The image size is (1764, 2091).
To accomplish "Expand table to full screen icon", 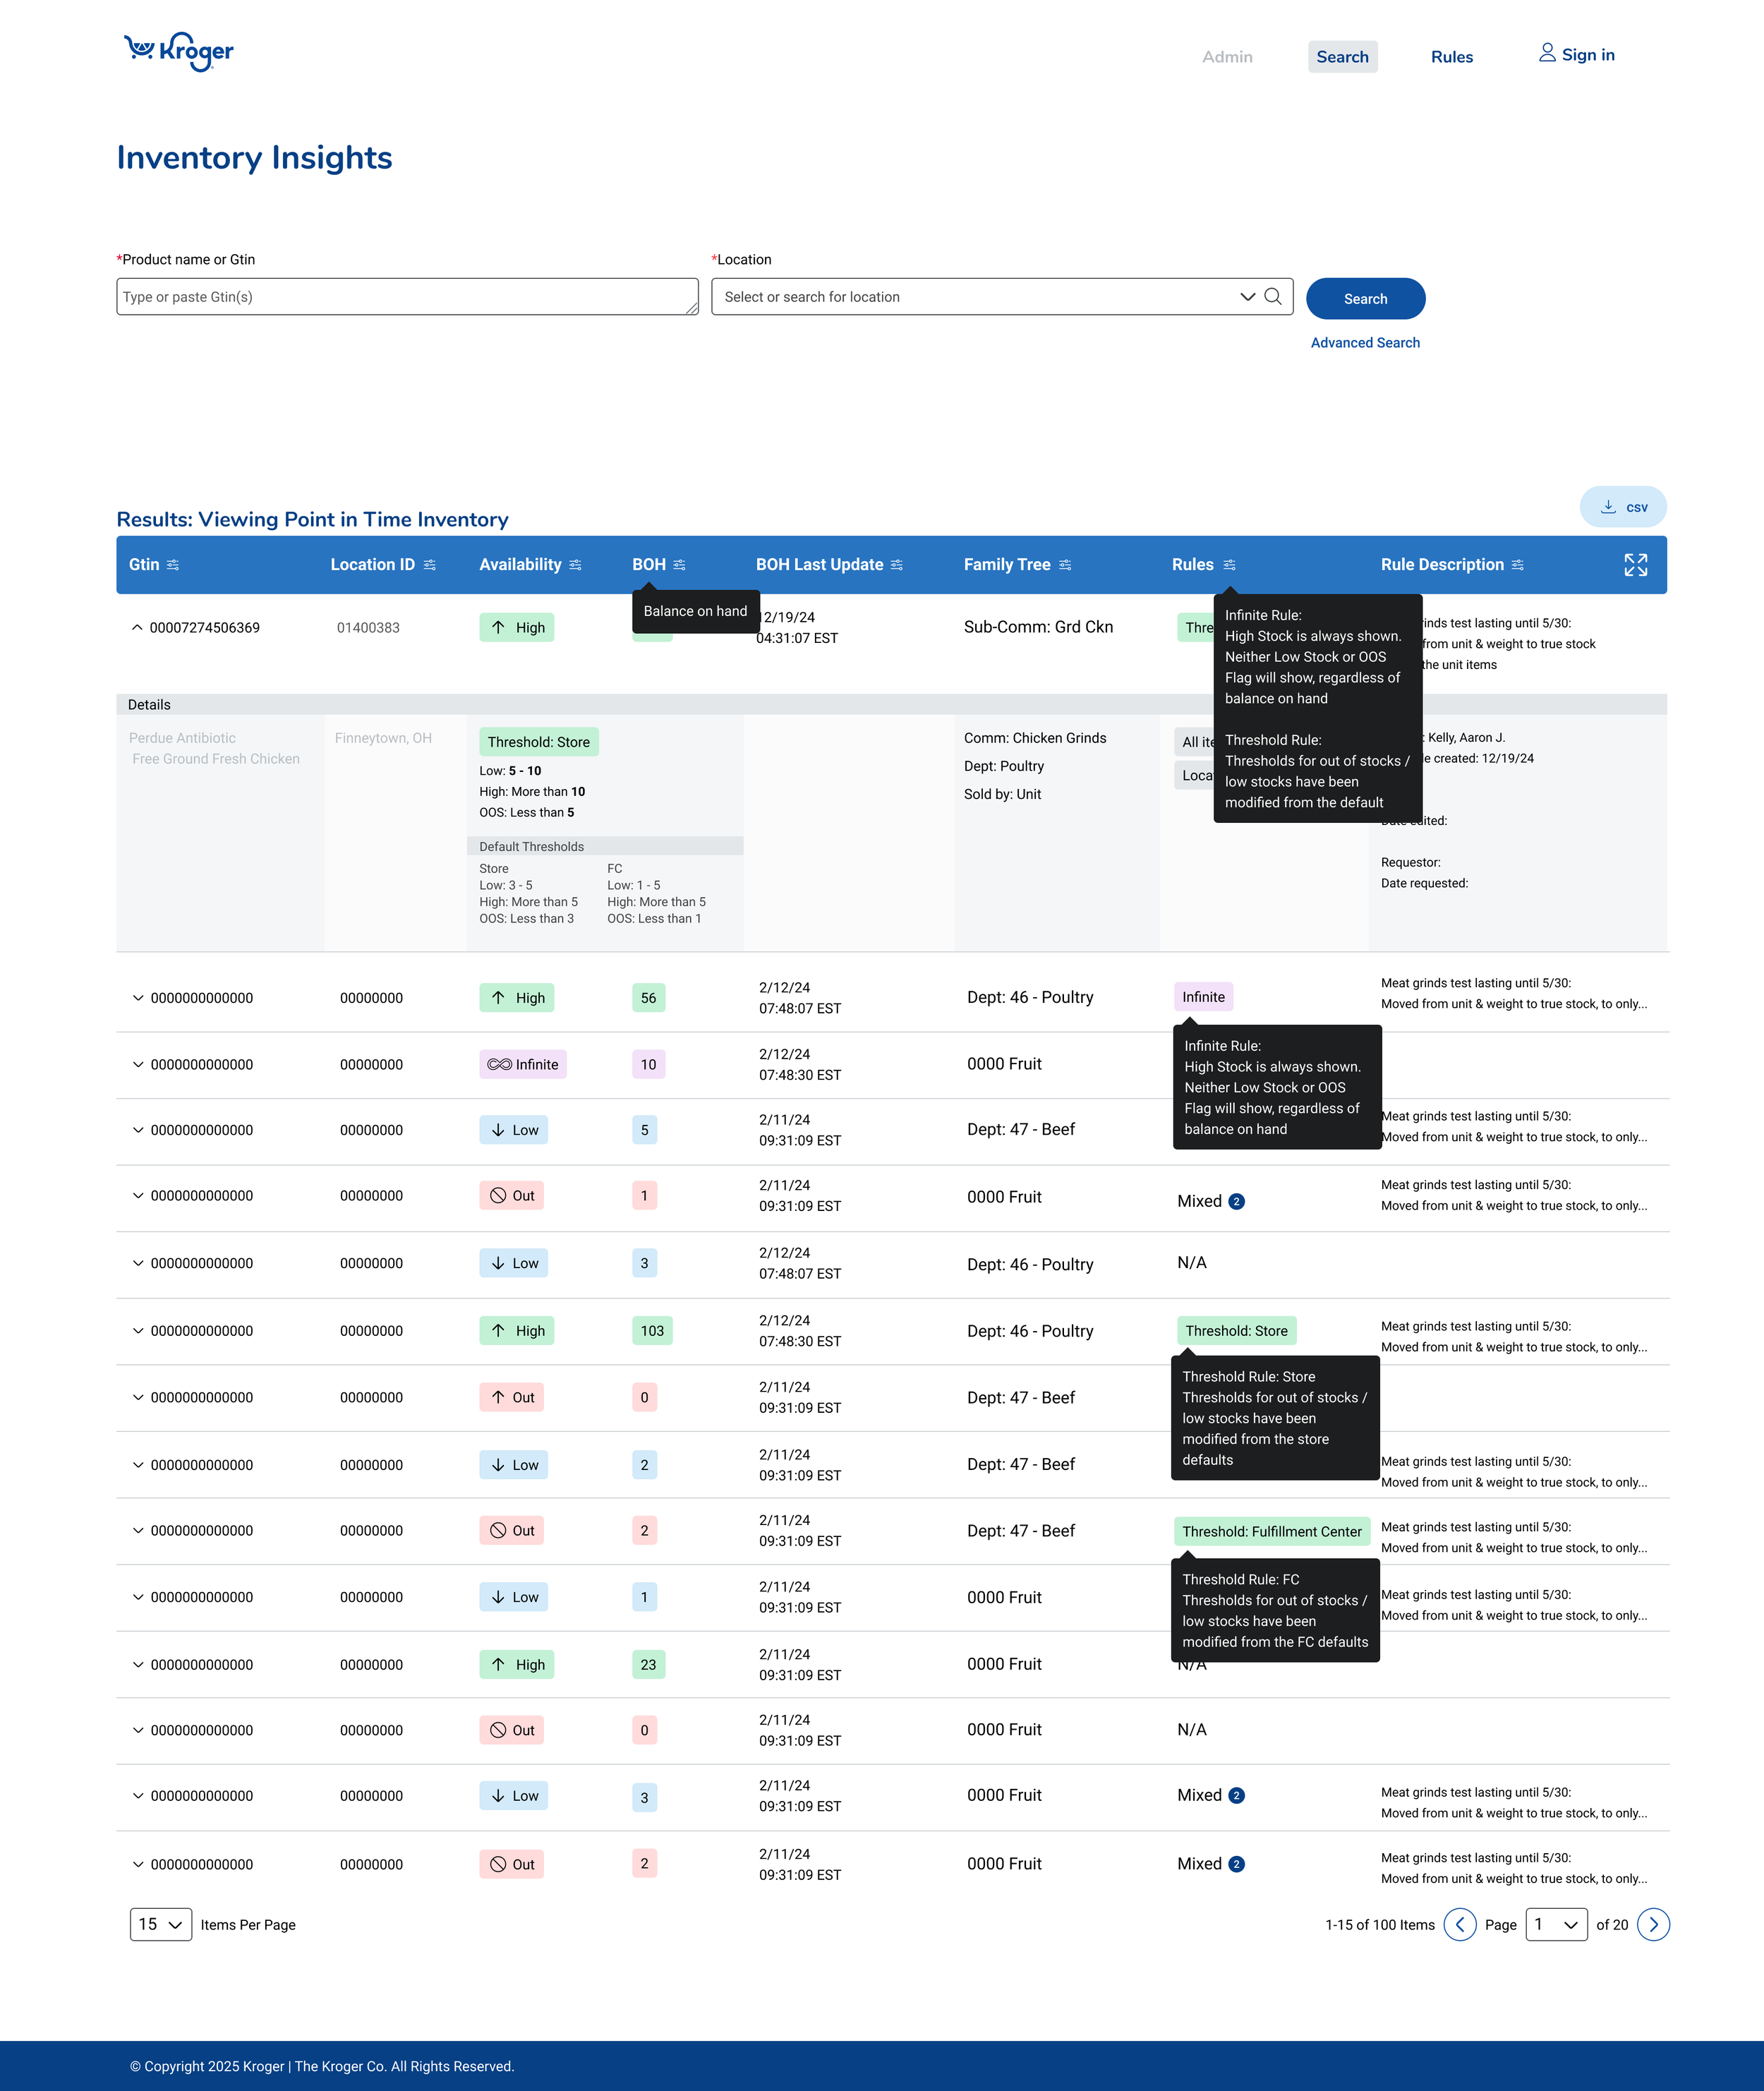I will tap(1635, 565).
